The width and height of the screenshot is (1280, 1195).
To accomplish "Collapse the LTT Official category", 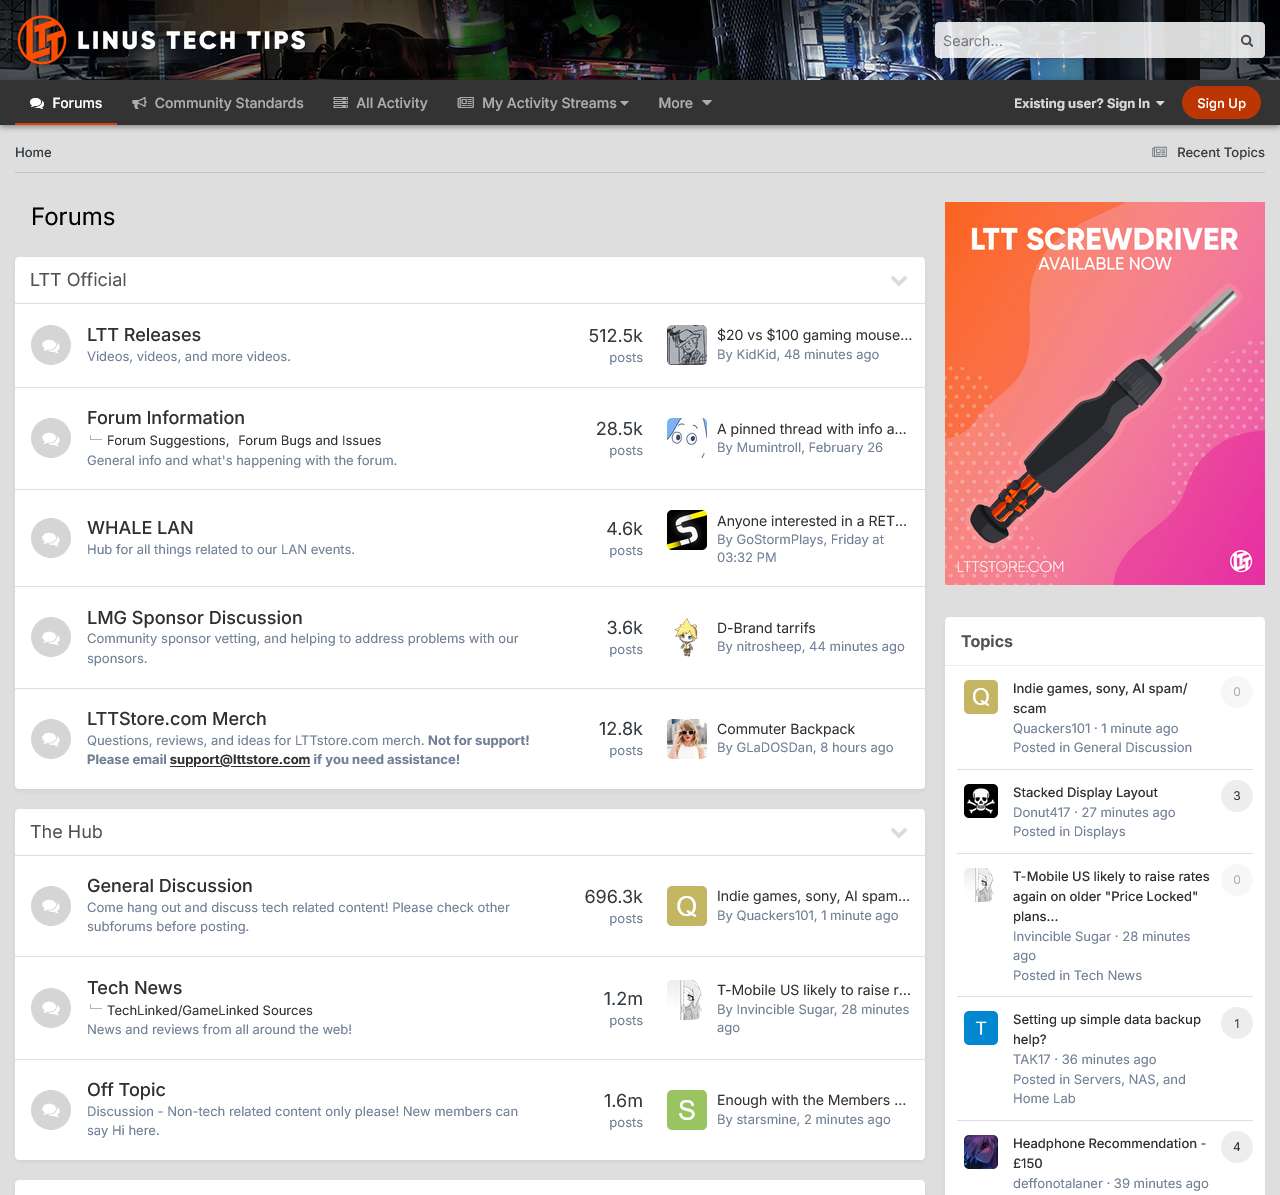I will 899,281.
